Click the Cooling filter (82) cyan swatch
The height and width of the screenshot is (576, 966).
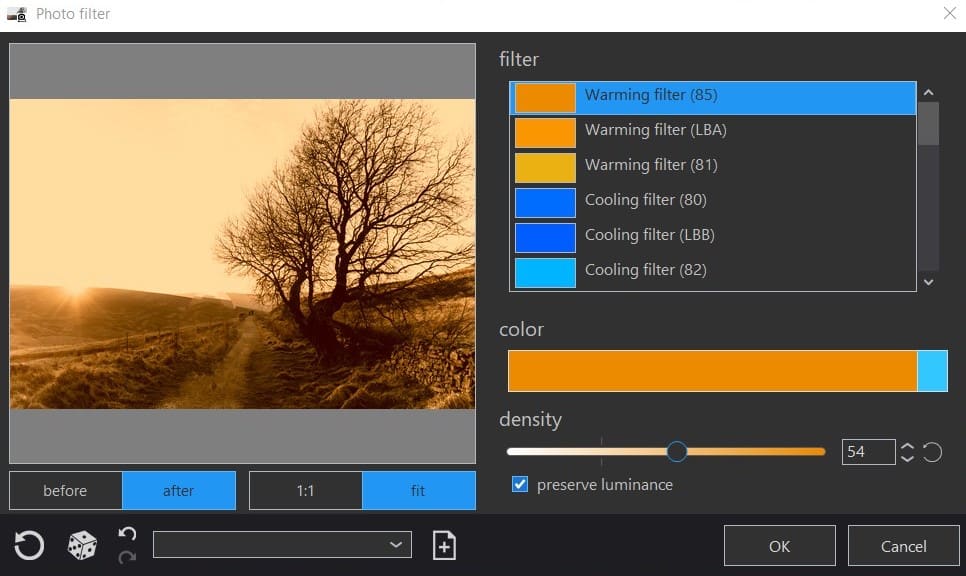click(545, 274)
